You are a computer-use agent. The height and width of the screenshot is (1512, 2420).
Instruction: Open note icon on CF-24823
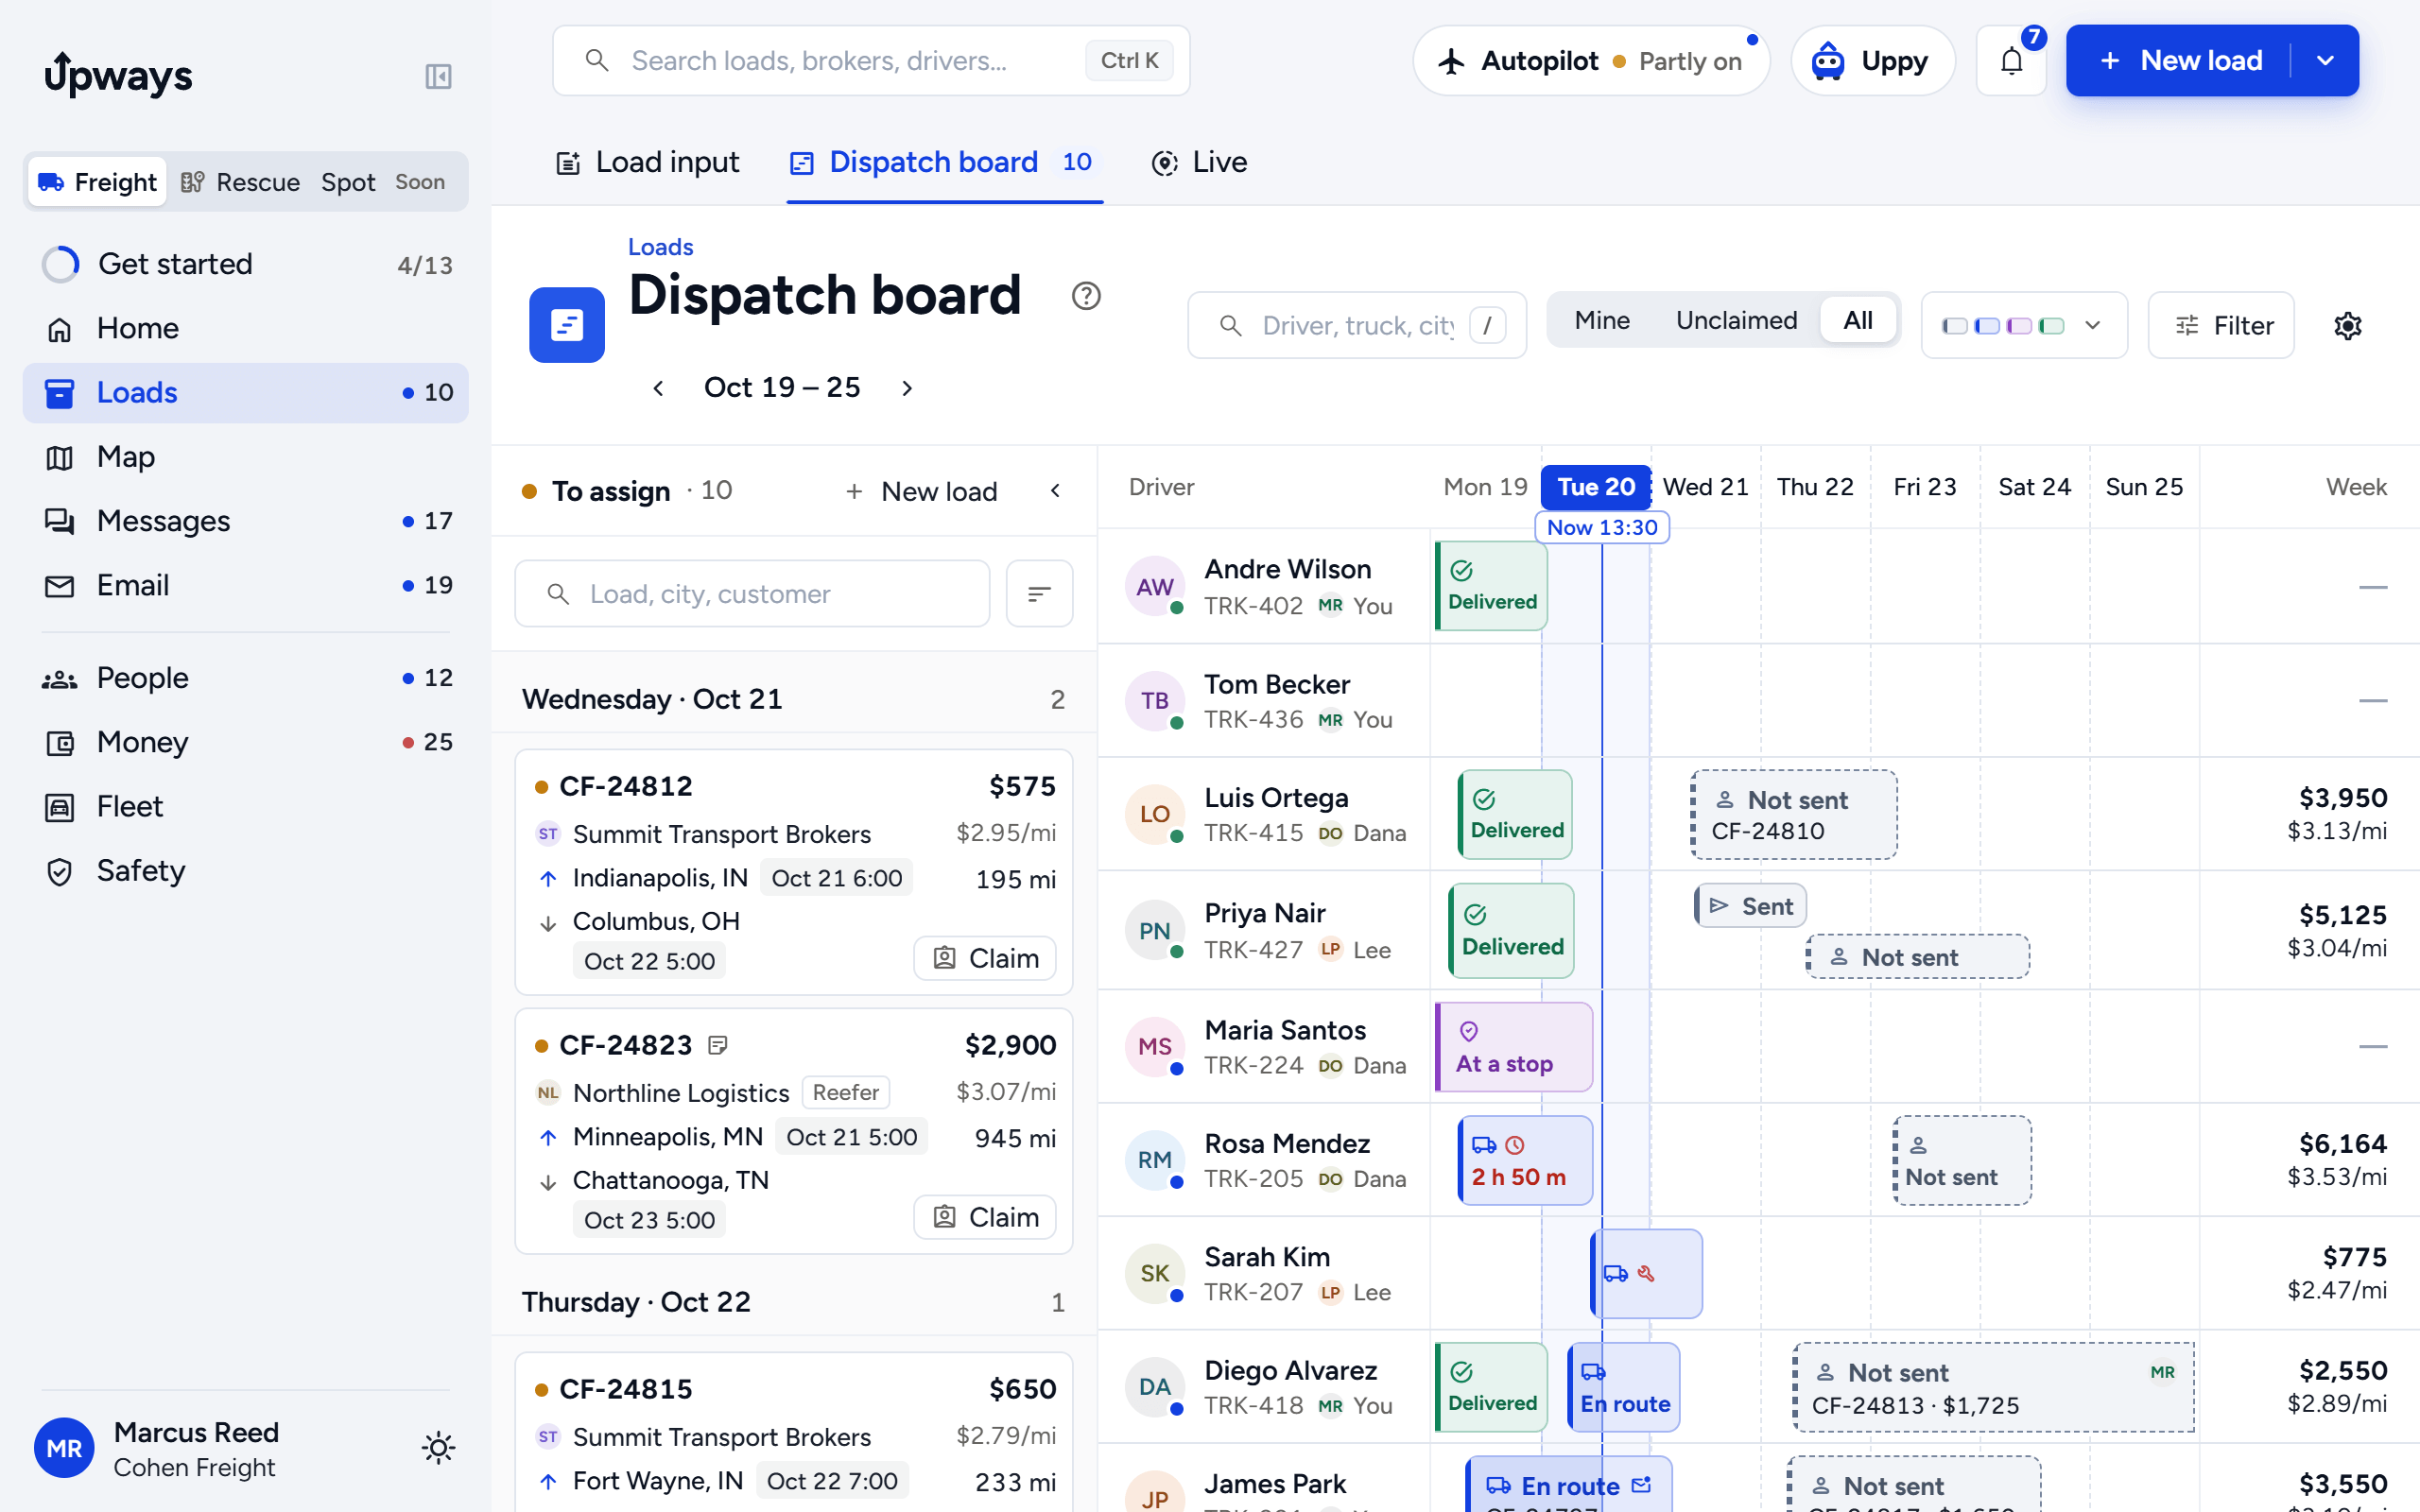click(717, 1045)
